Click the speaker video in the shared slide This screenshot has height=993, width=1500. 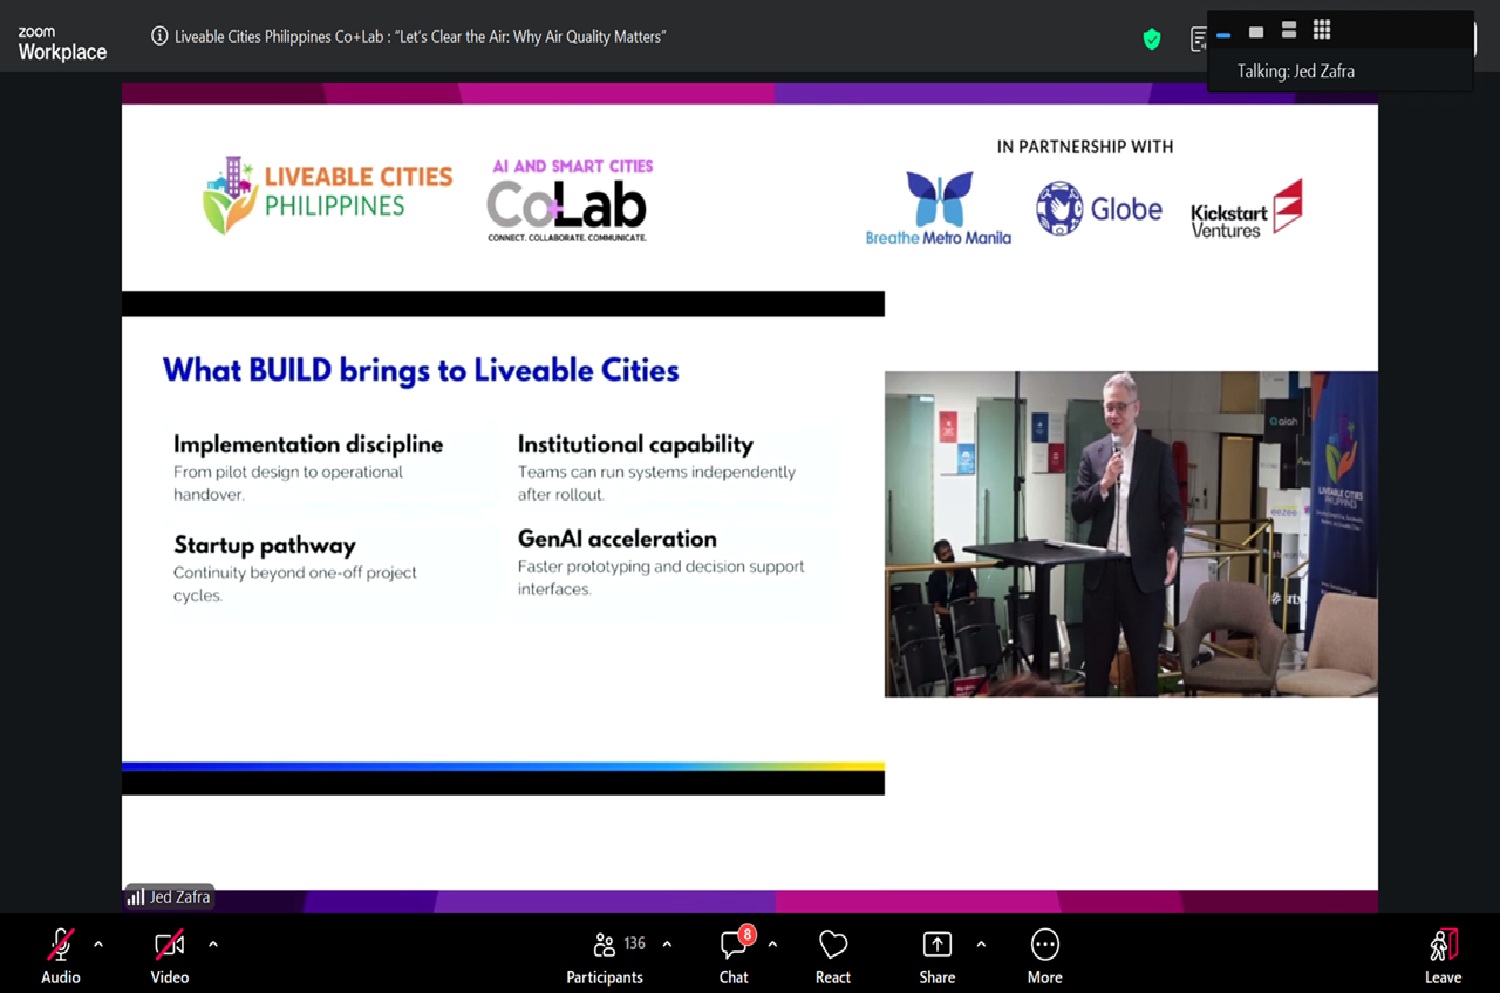[1130, 534]
